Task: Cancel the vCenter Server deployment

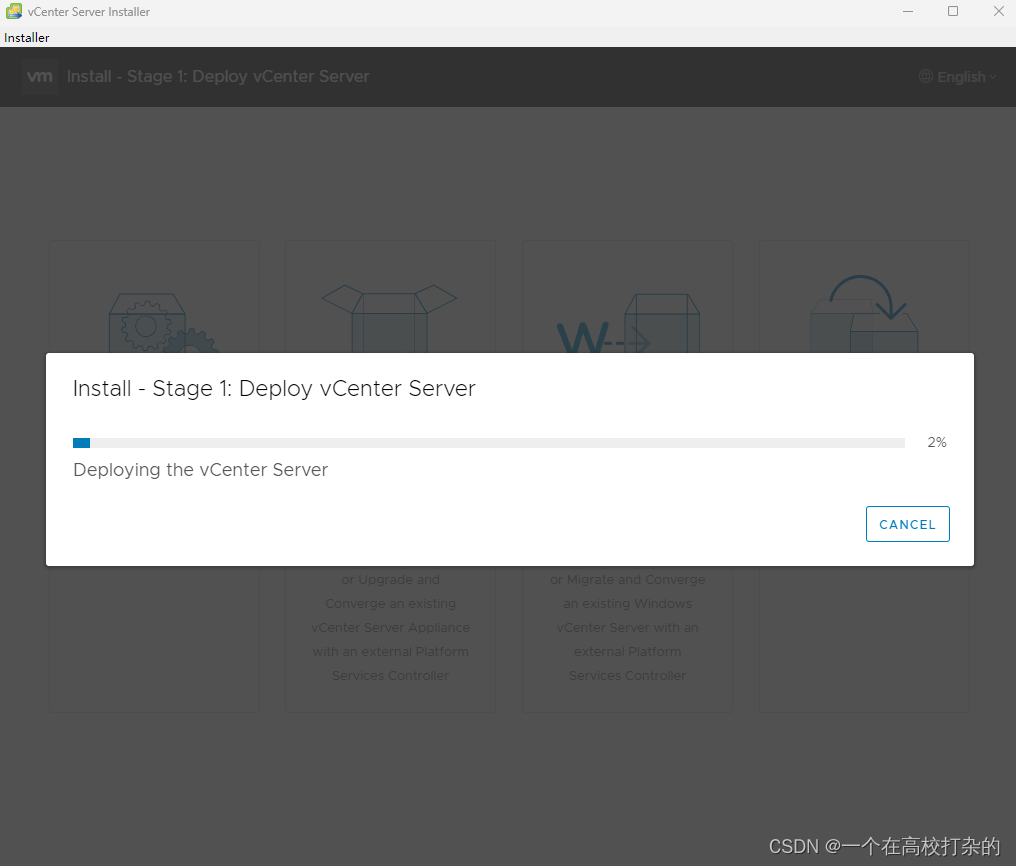Action: pos(907,524)
